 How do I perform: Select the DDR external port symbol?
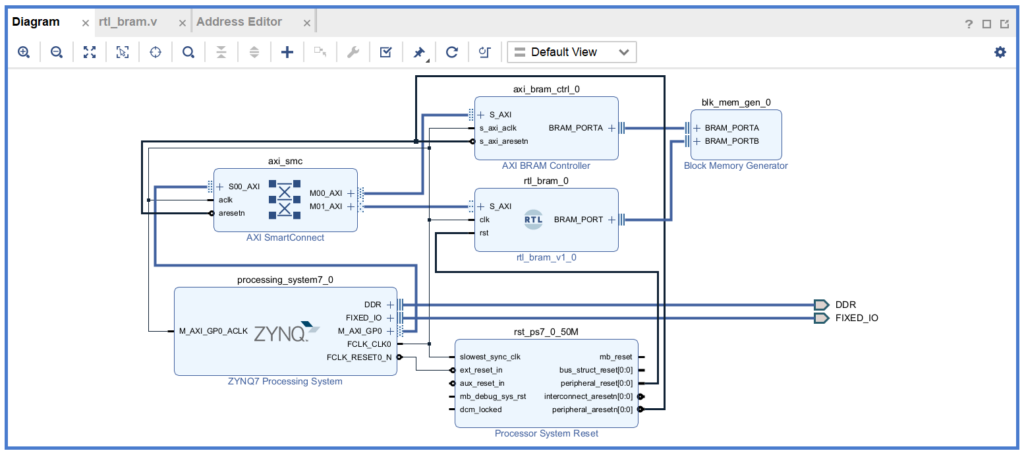coord(822,305)
